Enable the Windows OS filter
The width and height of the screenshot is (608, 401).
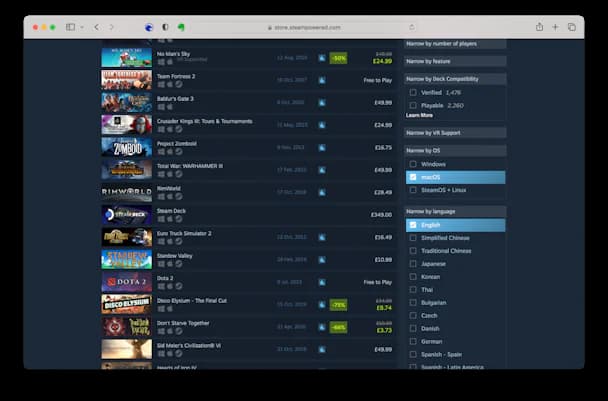(413, 164)
